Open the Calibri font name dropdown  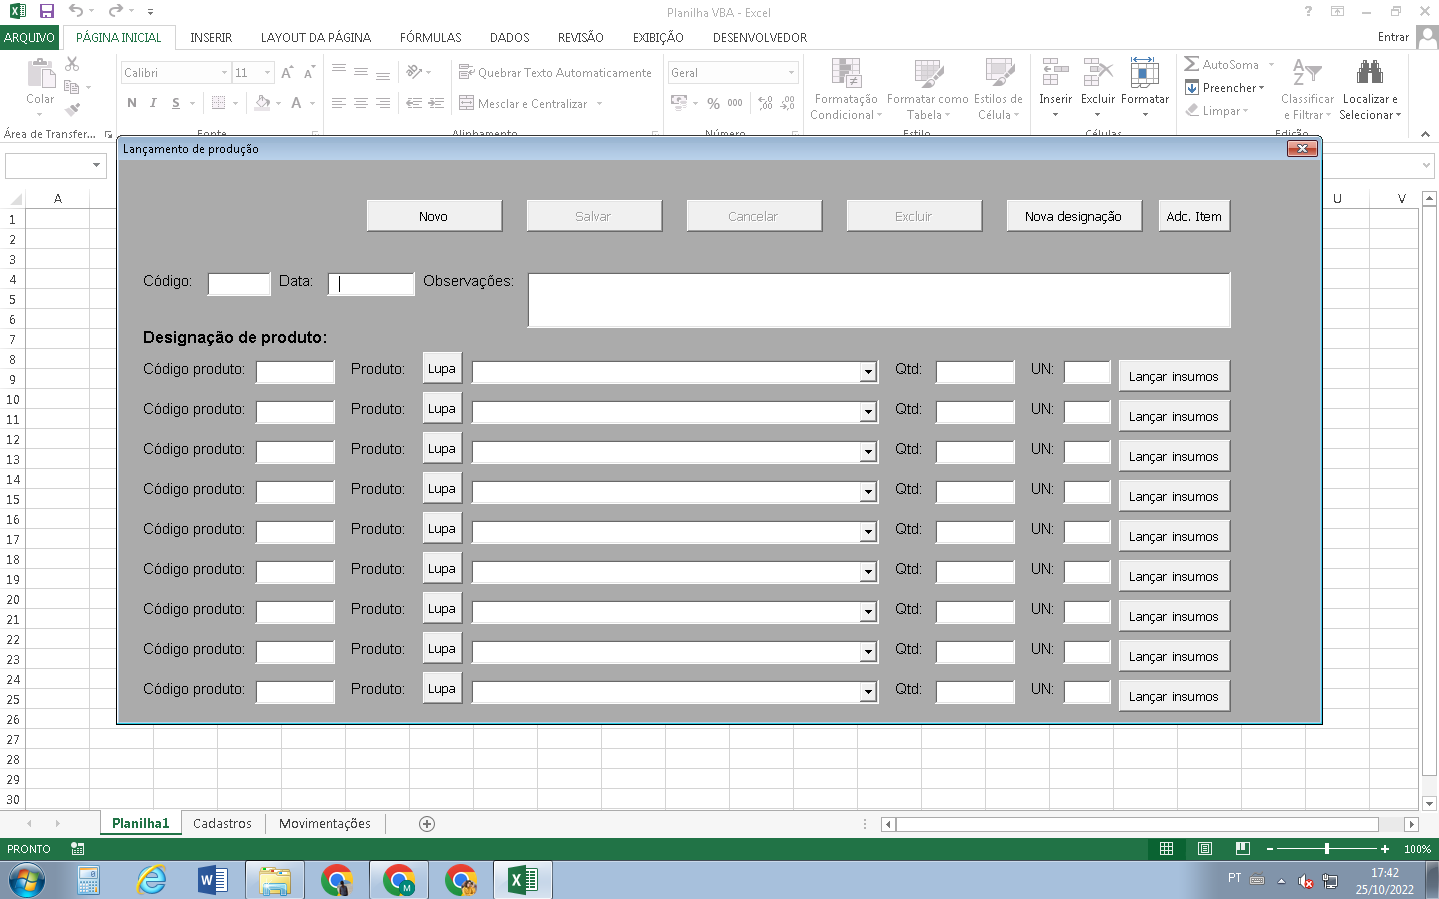tap(224, 73)
